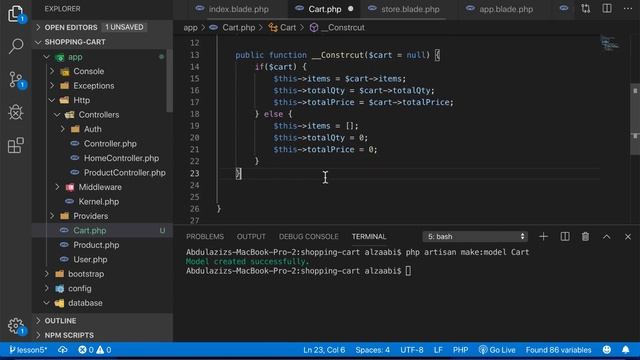This screenshot has width=640, height=360.
Task: Close the terminal panel
Action: (x=628, y=236)
